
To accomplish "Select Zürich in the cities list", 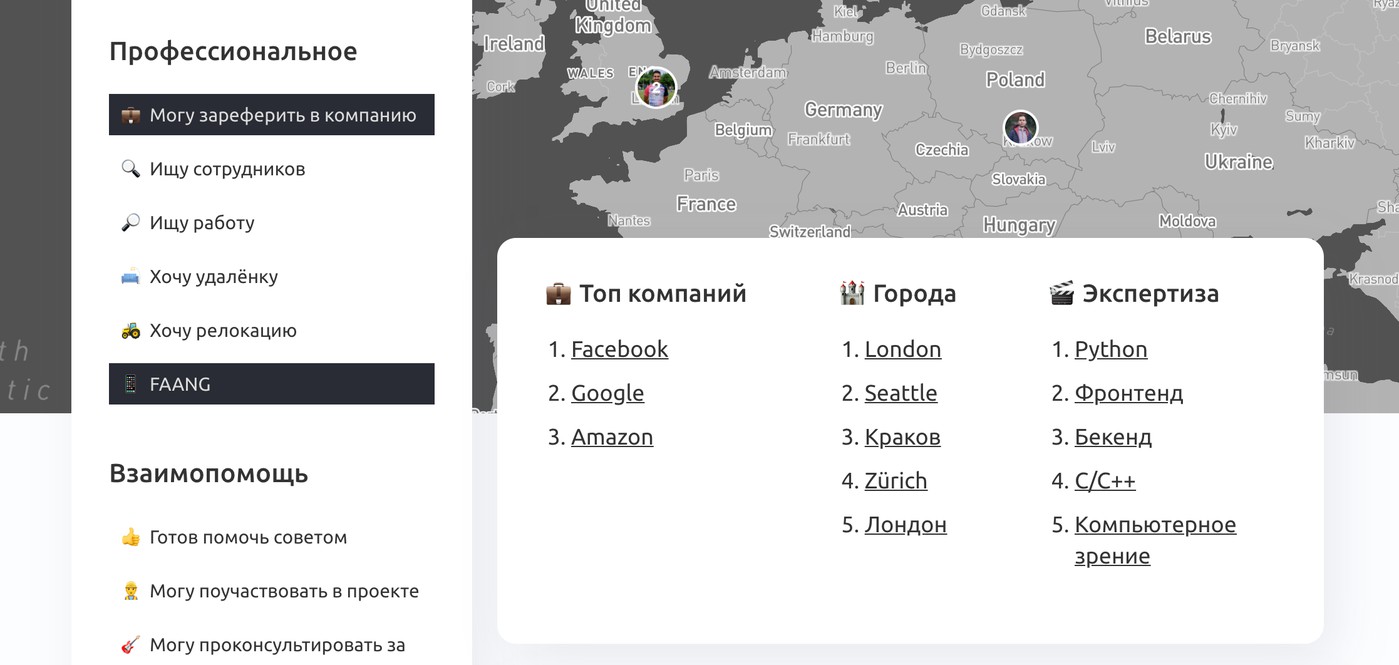I will pyautogui.click(x=895, y=481).
